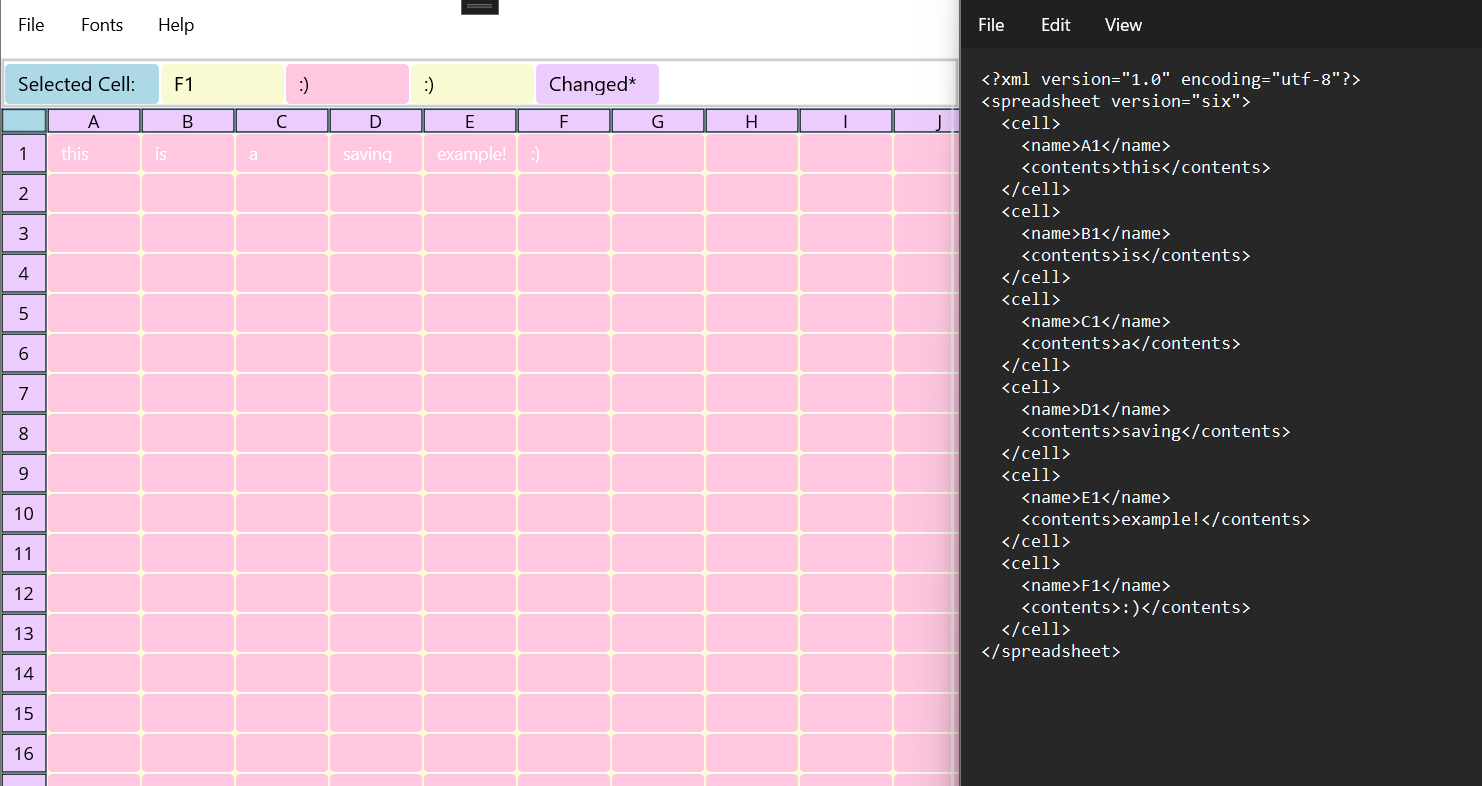
Task: Click row header 5
Action: [x=24, y=313]
